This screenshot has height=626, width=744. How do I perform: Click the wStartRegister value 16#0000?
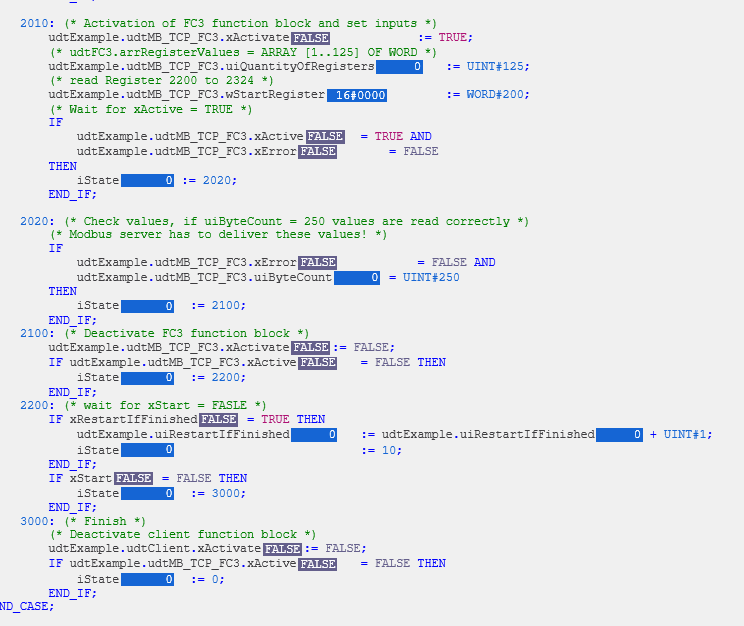[357, 95]
